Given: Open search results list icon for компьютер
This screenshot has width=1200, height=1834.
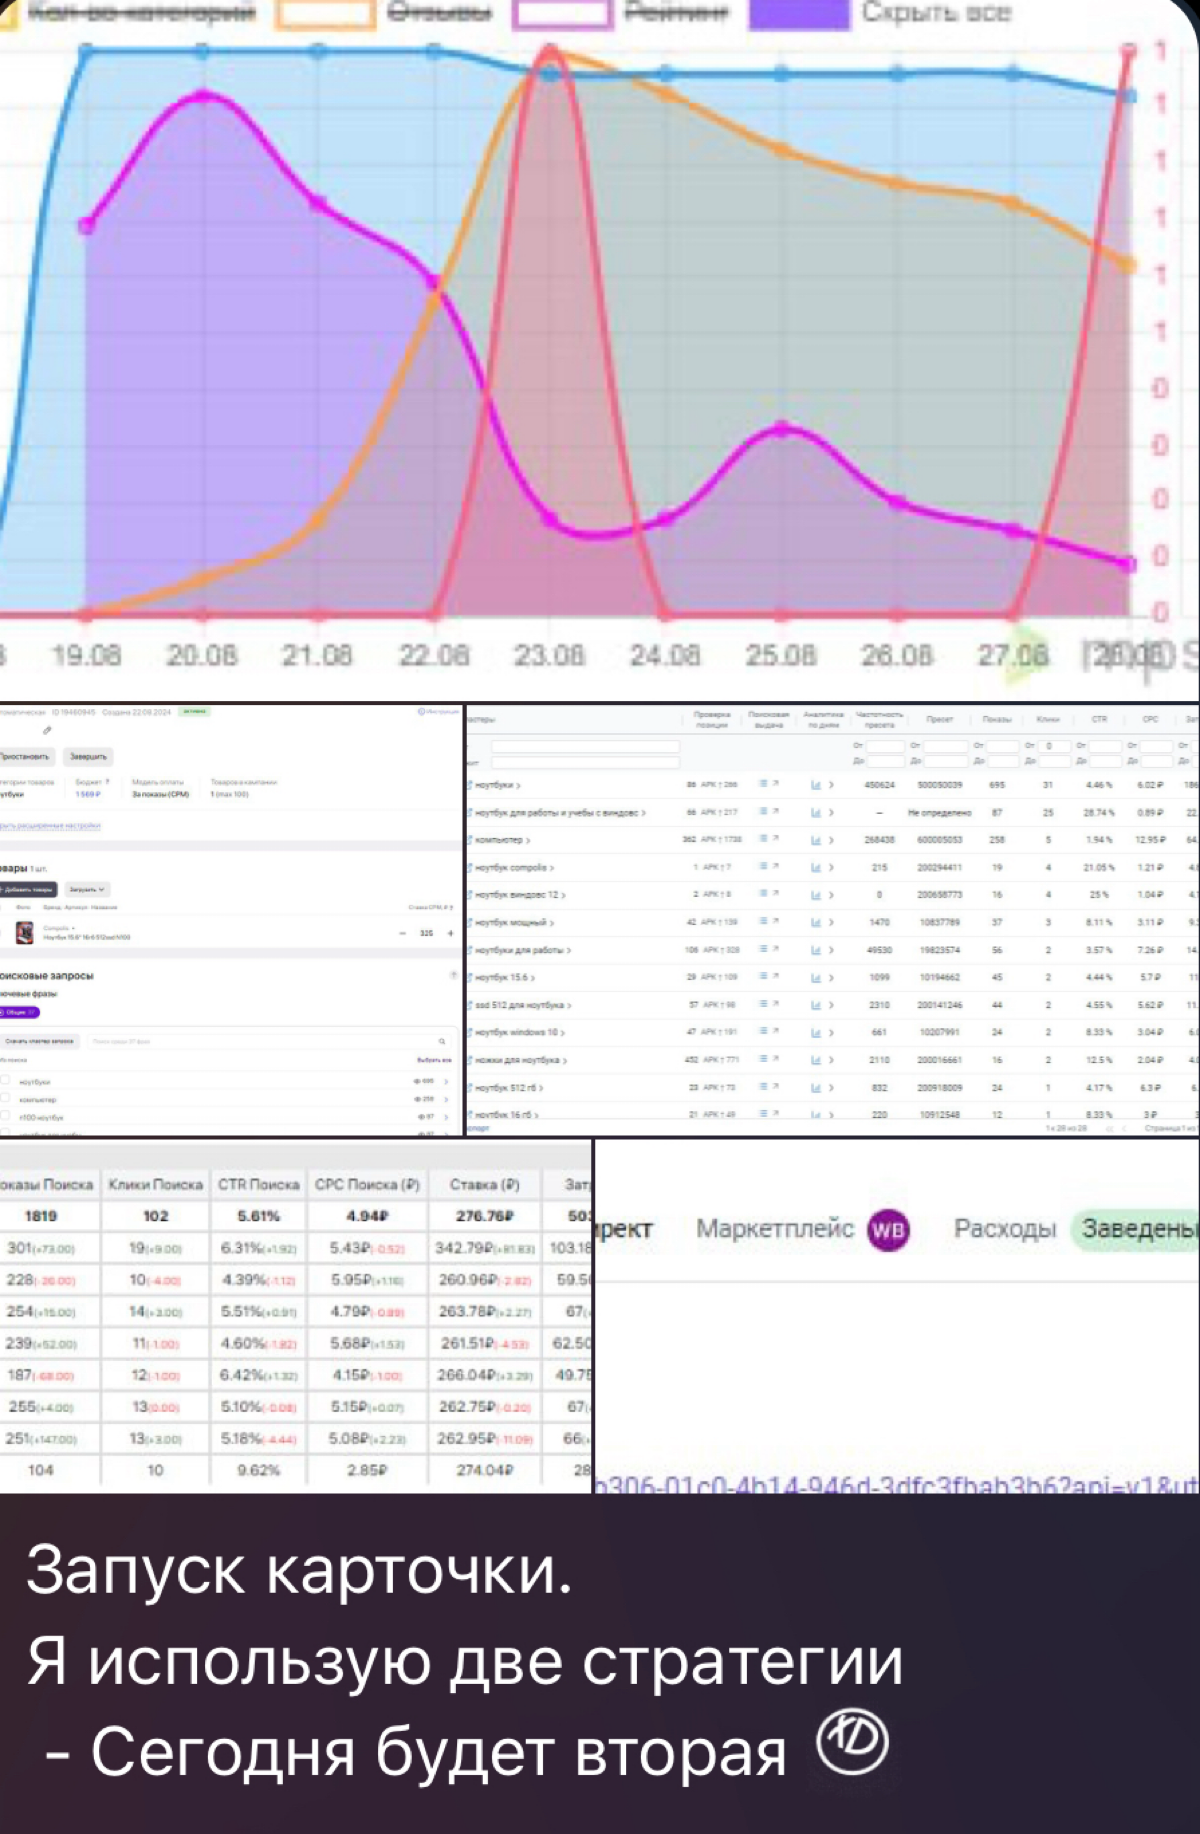Looking at the screenshot, I should coord(763,840).
